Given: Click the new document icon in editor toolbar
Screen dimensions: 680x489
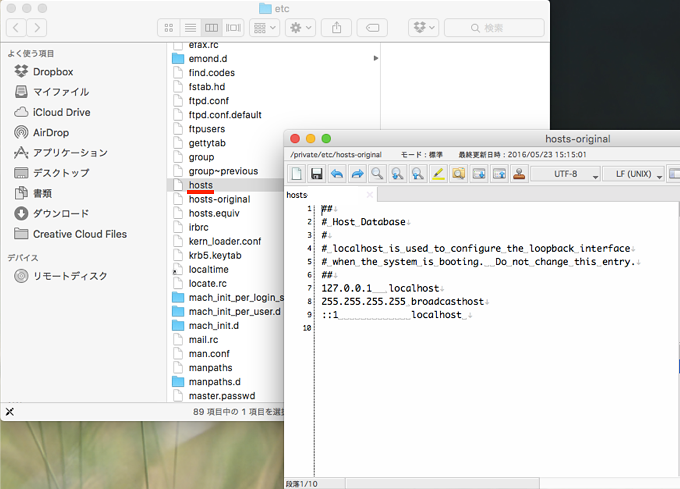Looking at the screenshot, I should (297, 174).
